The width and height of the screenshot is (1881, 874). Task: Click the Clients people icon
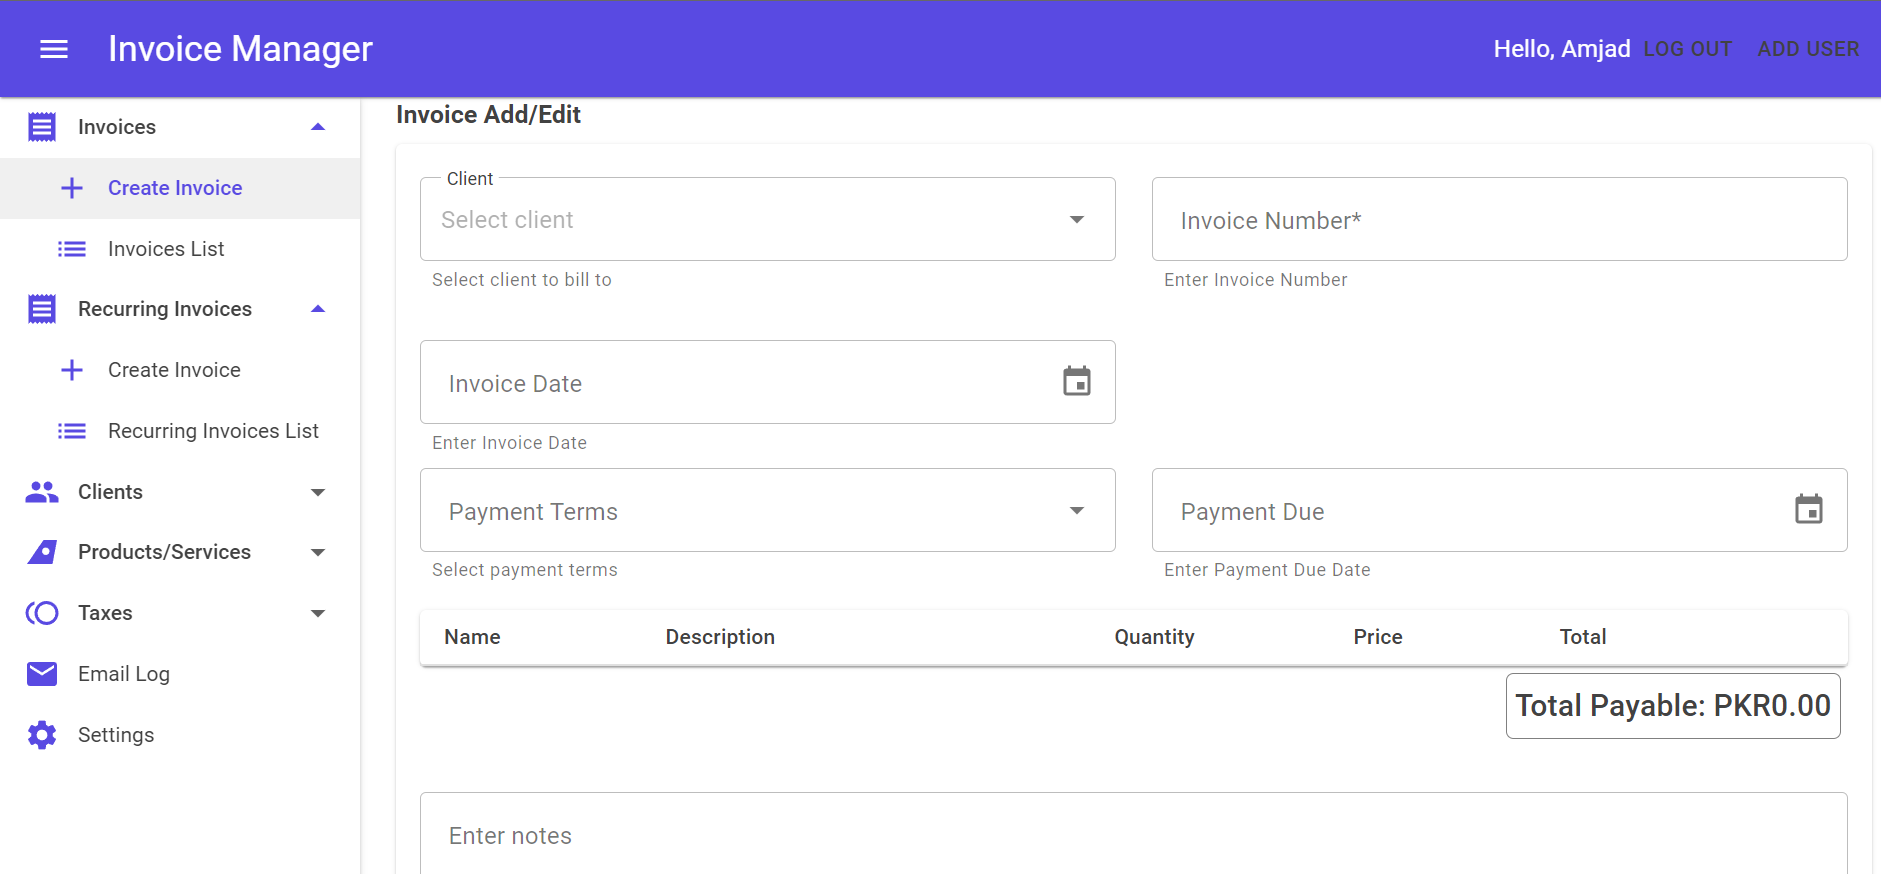(x=42, y=492)
